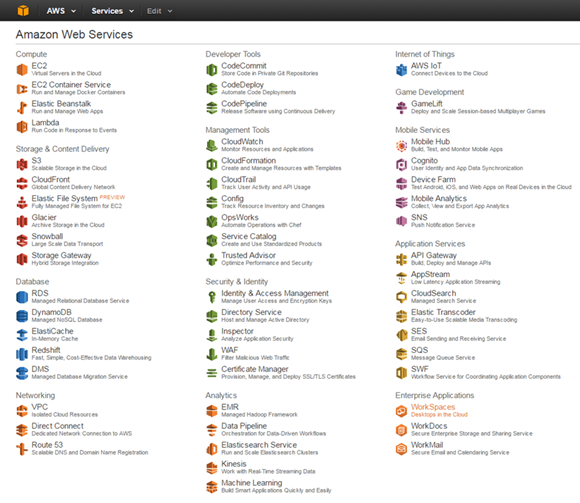Open the Storage Gateway link
The height and width of the screenshot is (503, 580).
pos(61,255)
